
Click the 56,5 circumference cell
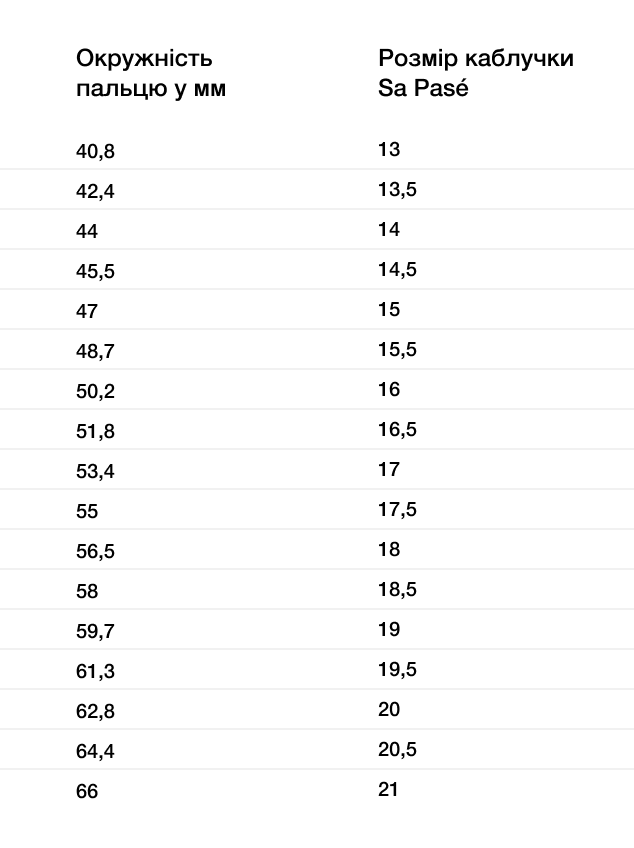95,551
